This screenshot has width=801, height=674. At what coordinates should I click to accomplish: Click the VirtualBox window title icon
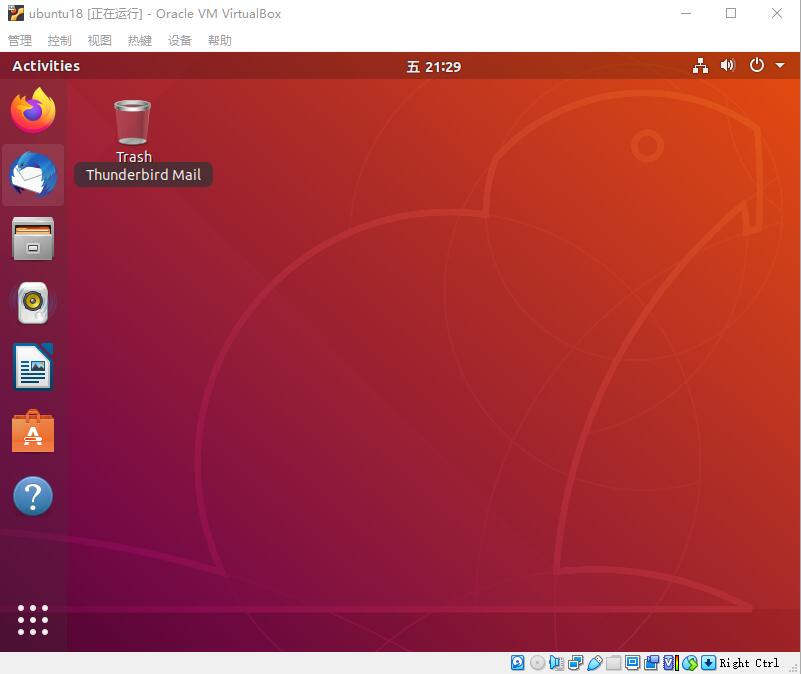pos(16,13)
